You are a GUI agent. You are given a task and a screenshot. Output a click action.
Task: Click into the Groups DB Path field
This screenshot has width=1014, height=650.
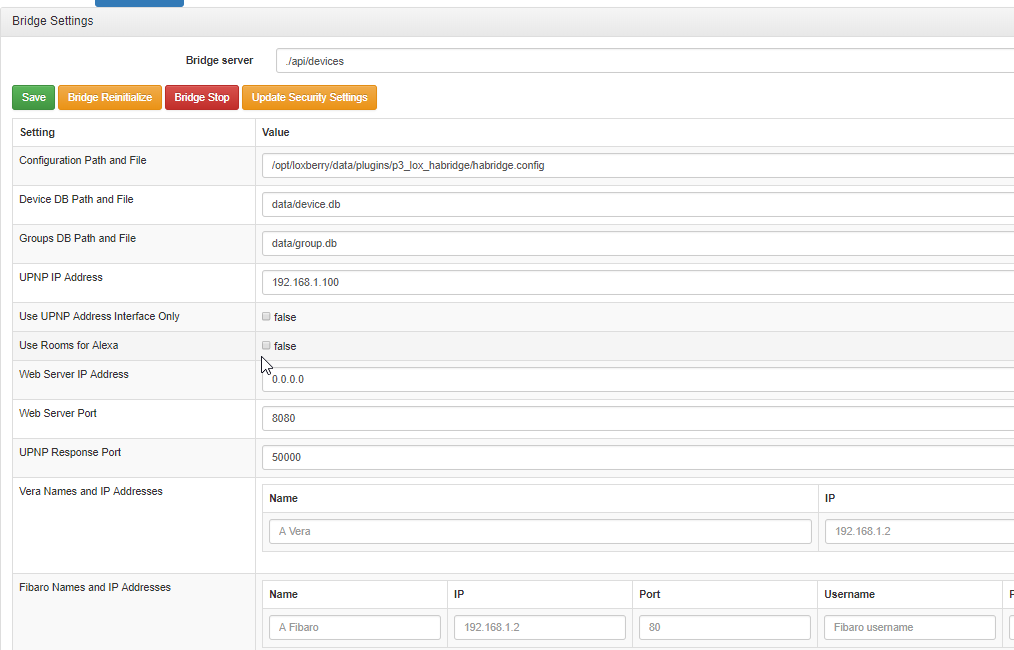click(640, 243)
